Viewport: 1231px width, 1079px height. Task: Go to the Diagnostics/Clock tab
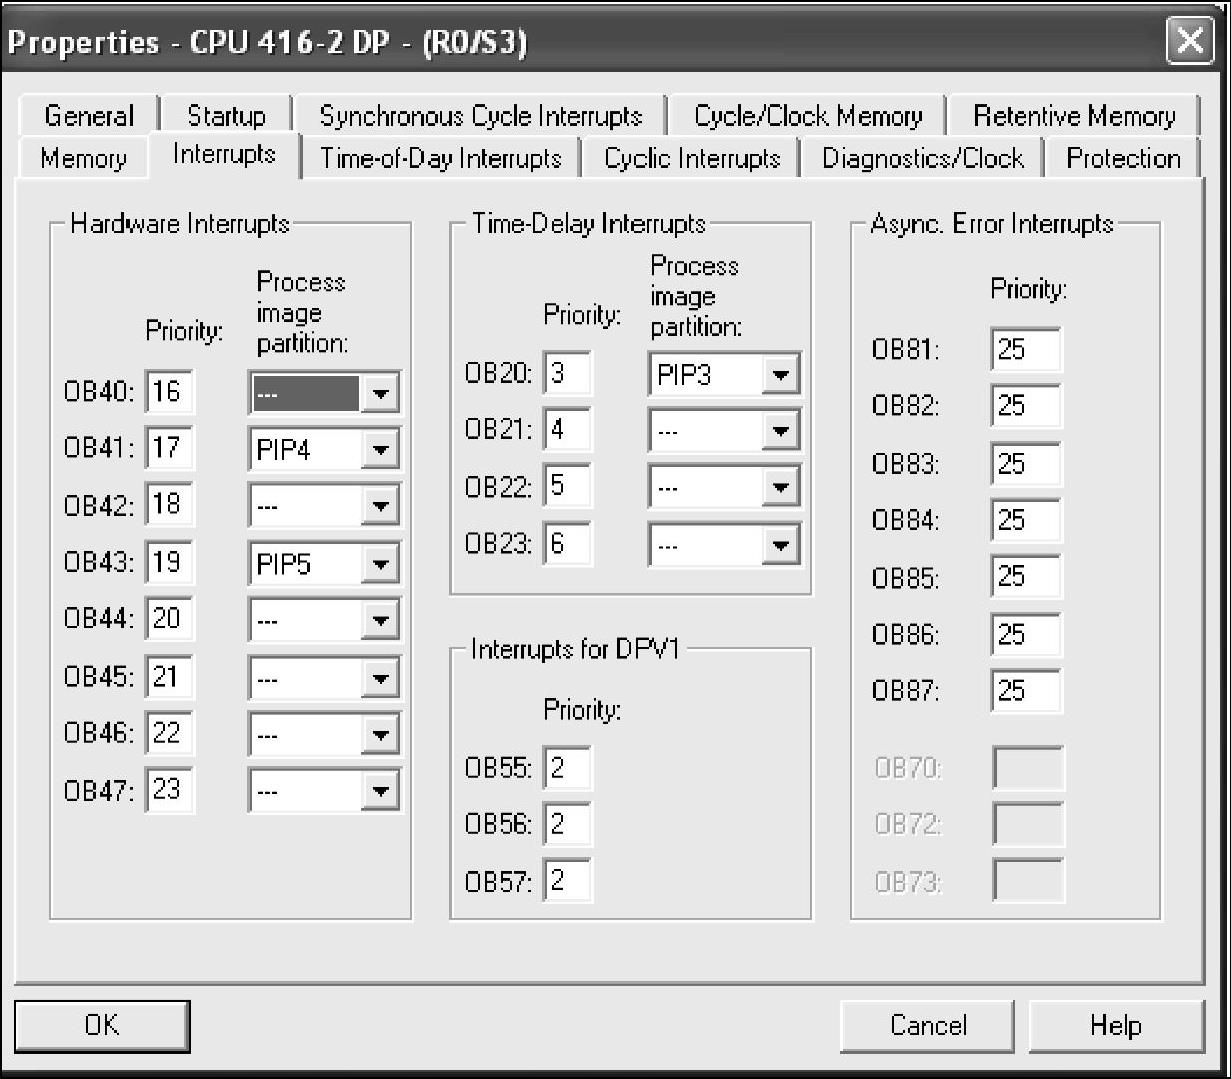[922, 159]
